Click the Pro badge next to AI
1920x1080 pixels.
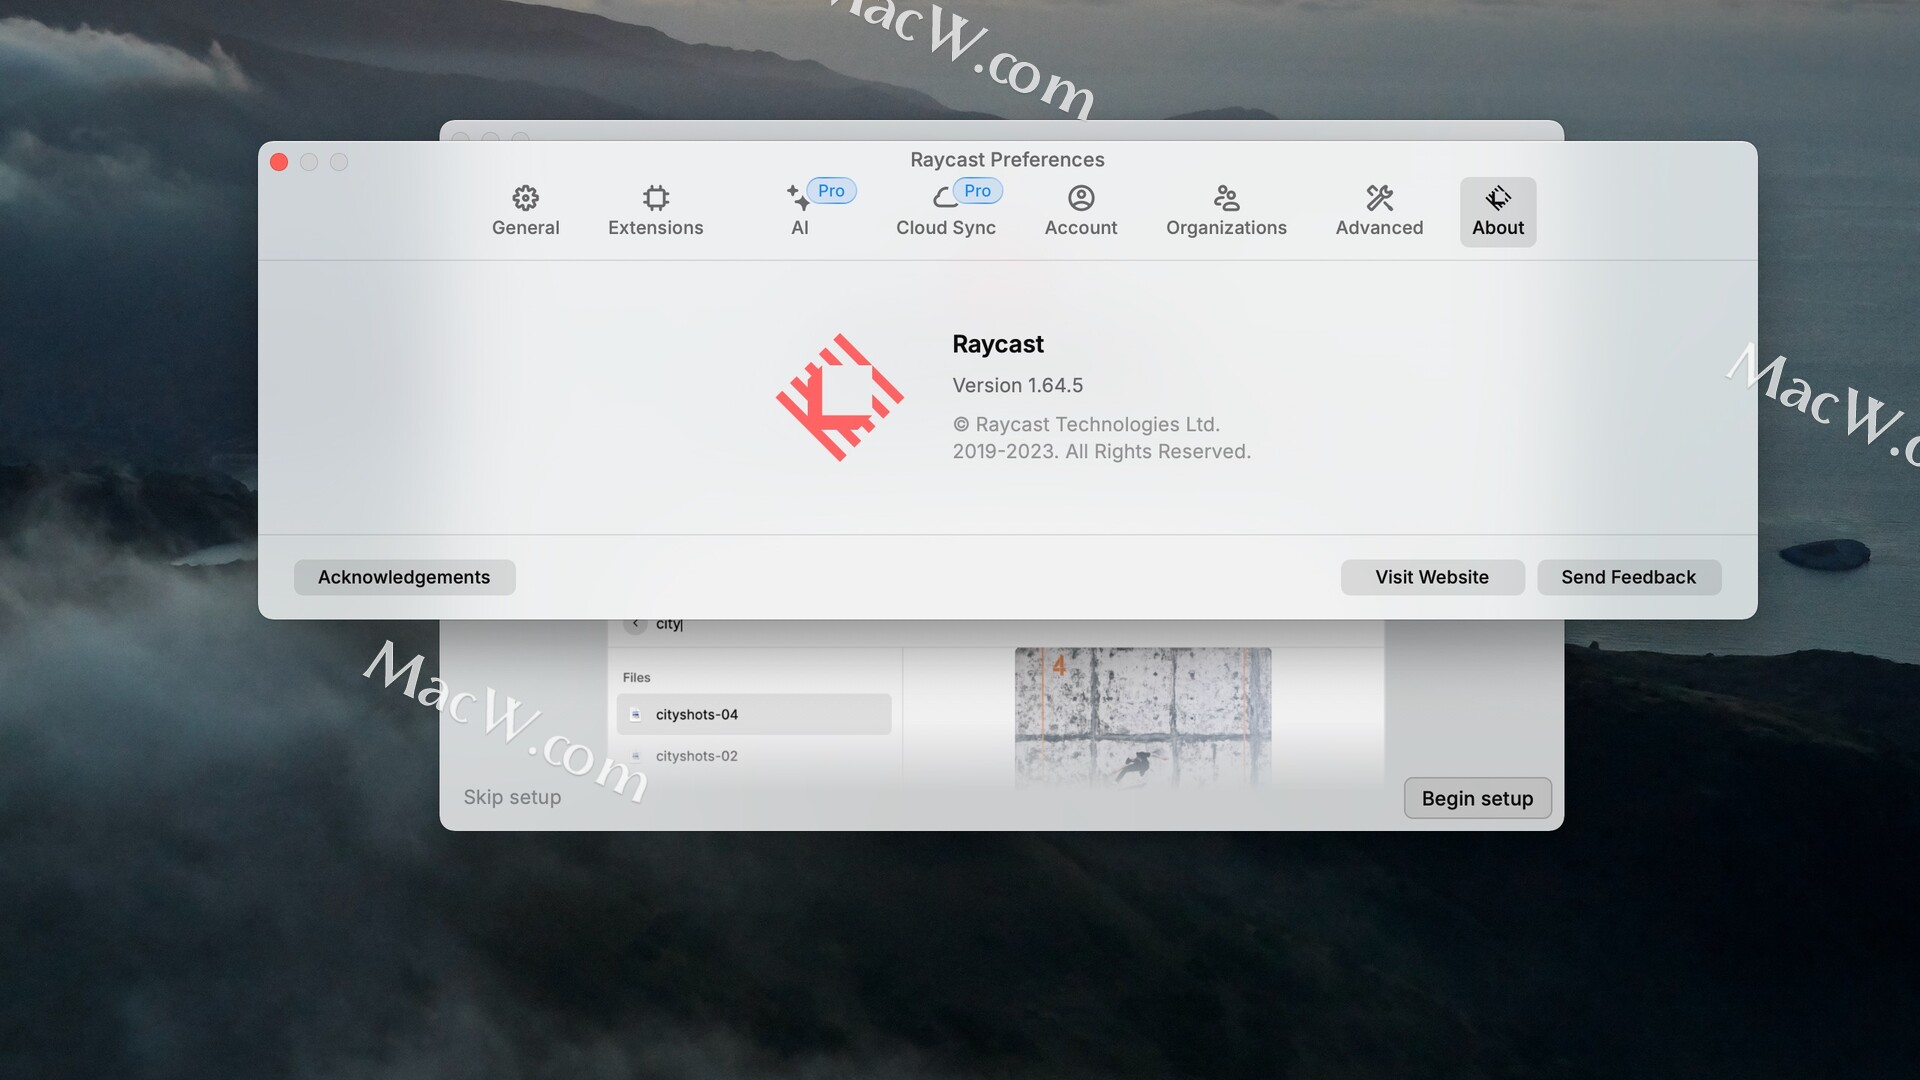(x=831, y=191)
